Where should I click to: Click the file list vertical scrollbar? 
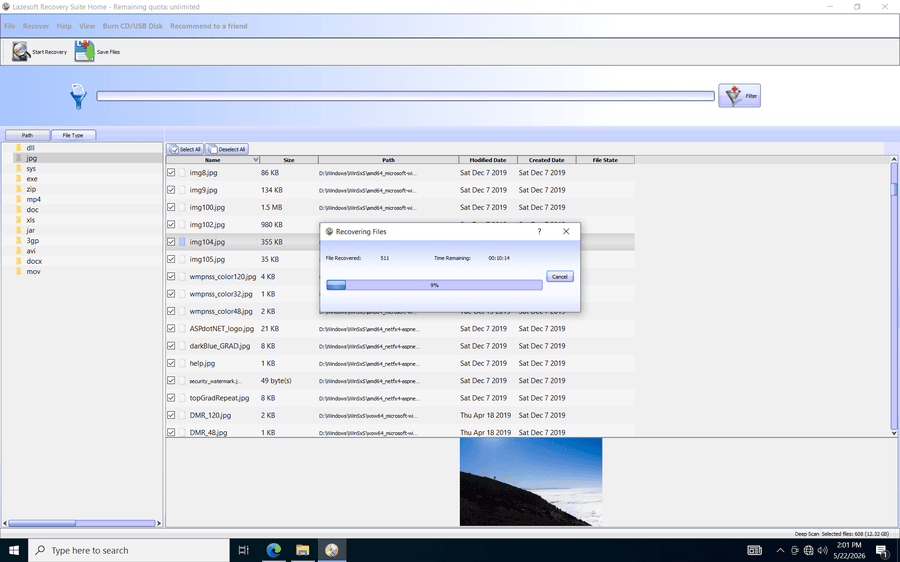pos(894,295)
